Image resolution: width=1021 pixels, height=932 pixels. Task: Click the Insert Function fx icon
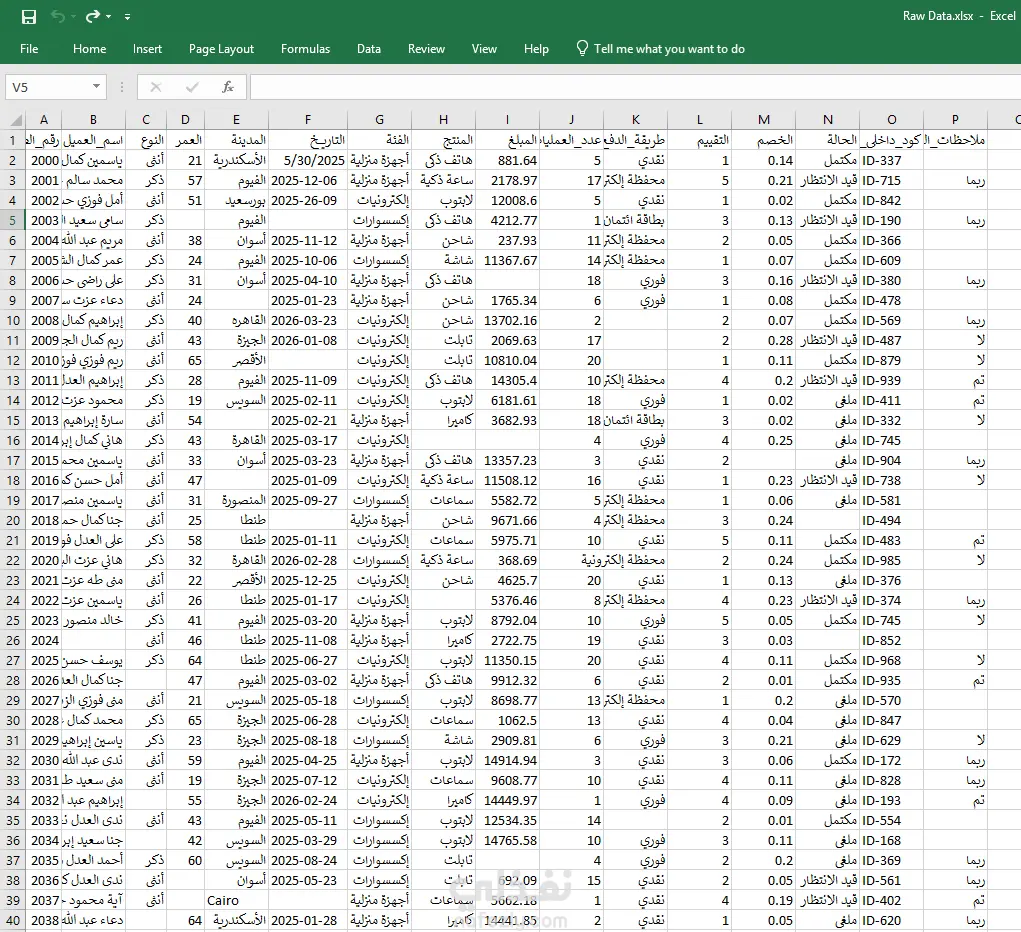pos(228,87)
